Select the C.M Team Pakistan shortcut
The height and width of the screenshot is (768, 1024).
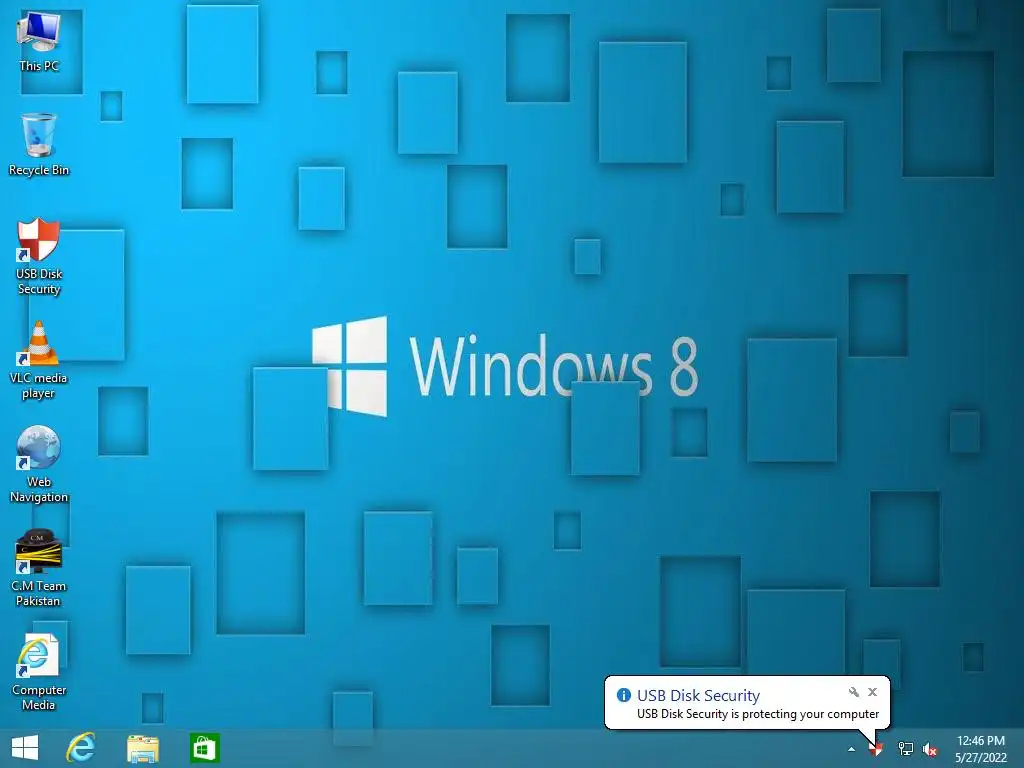click(x=39, y=568)
